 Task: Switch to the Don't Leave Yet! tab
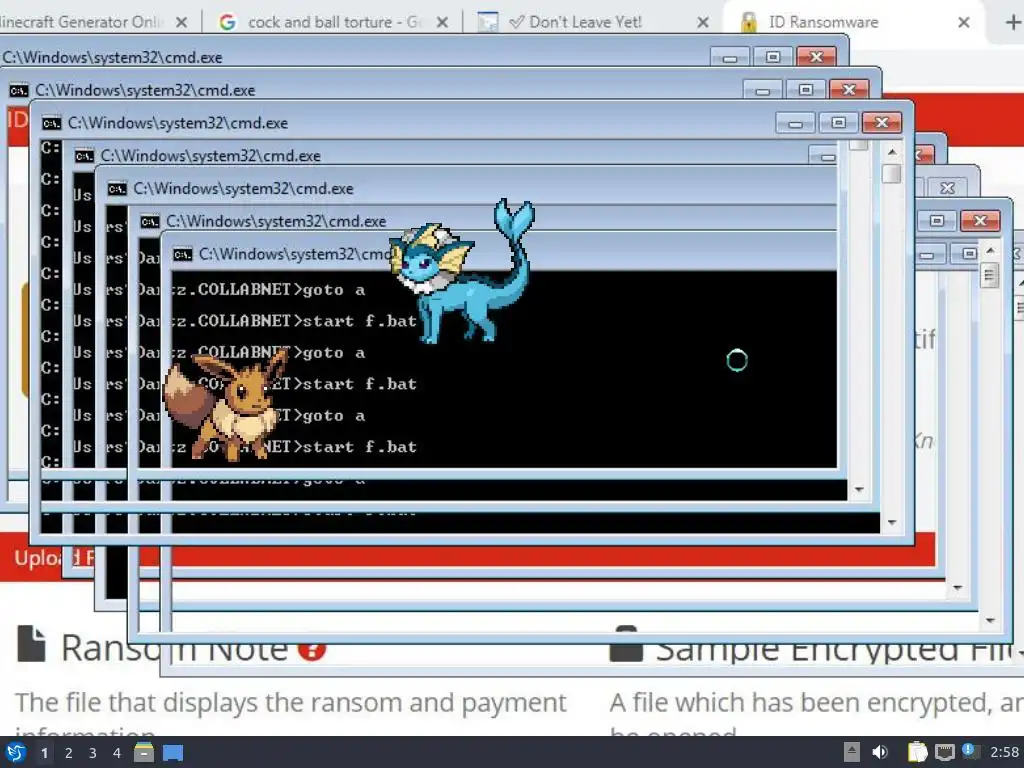(x=593, y=22)
